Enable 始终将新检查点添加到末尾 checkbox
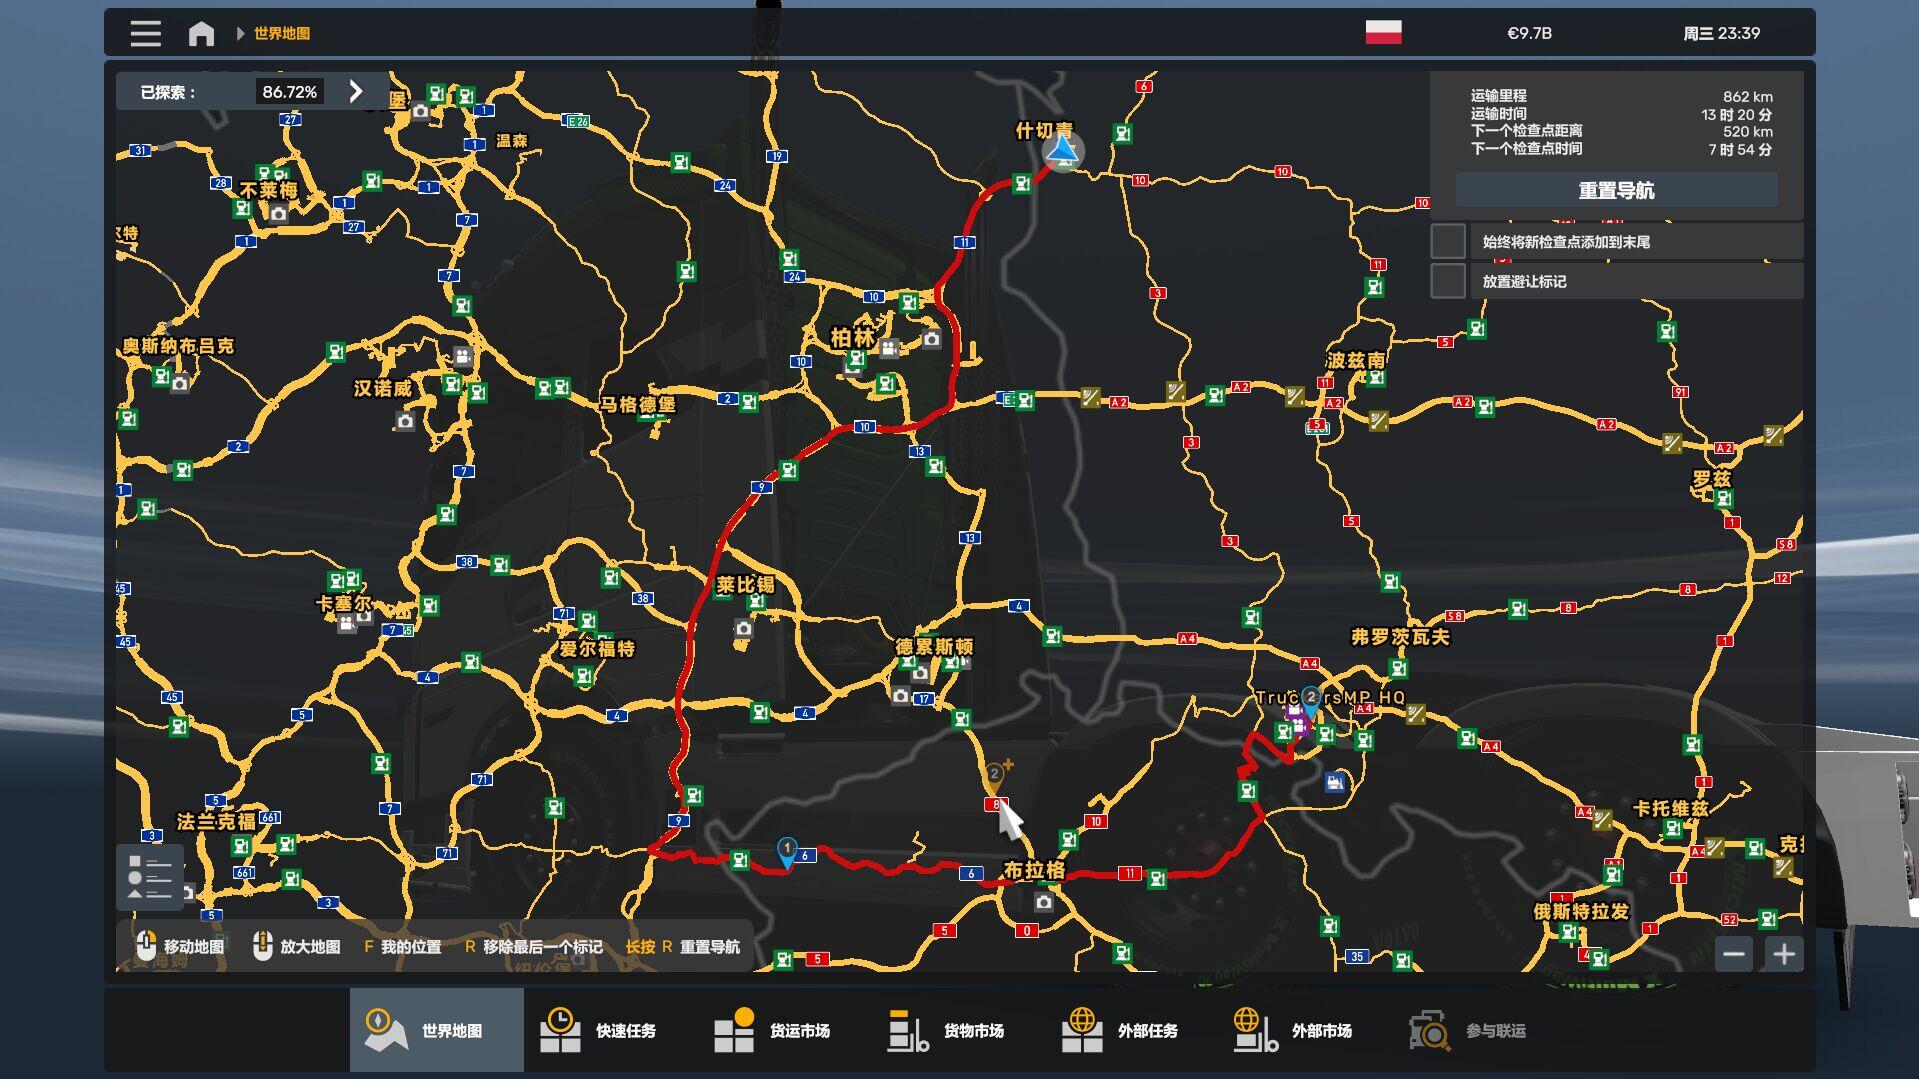 click(x=1448, y=241)
